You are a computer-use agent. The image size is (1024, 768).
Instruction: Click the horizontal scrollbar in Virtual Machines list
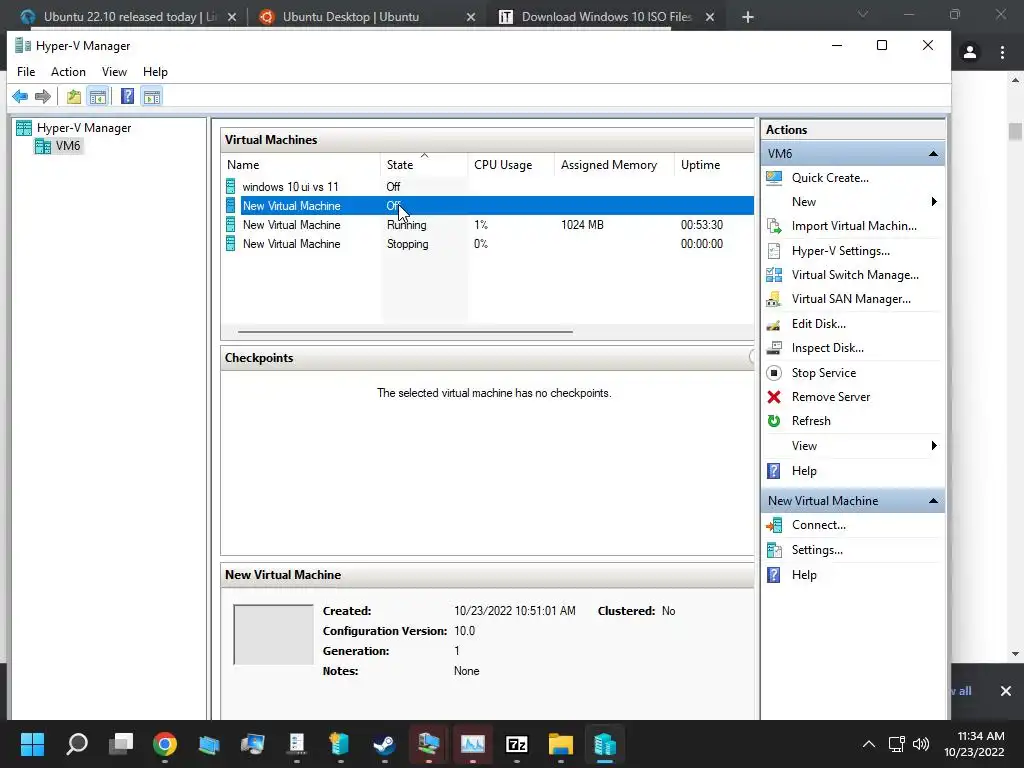tap(405, 332)
